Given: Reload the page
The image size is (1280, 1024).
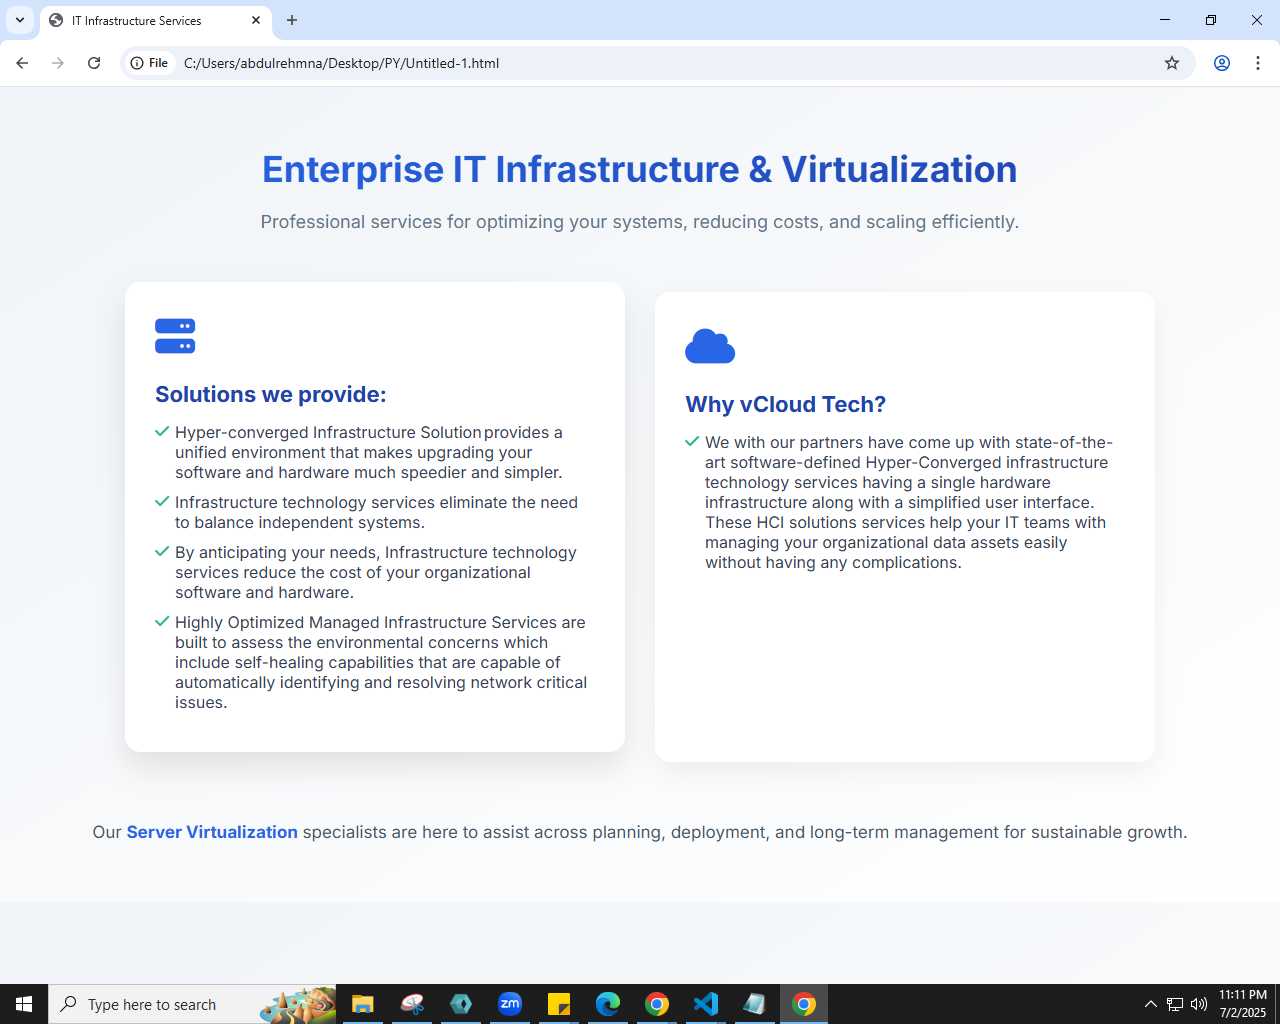Looking at the screenshot, I should pyautogui.click(x=94, y=63).
